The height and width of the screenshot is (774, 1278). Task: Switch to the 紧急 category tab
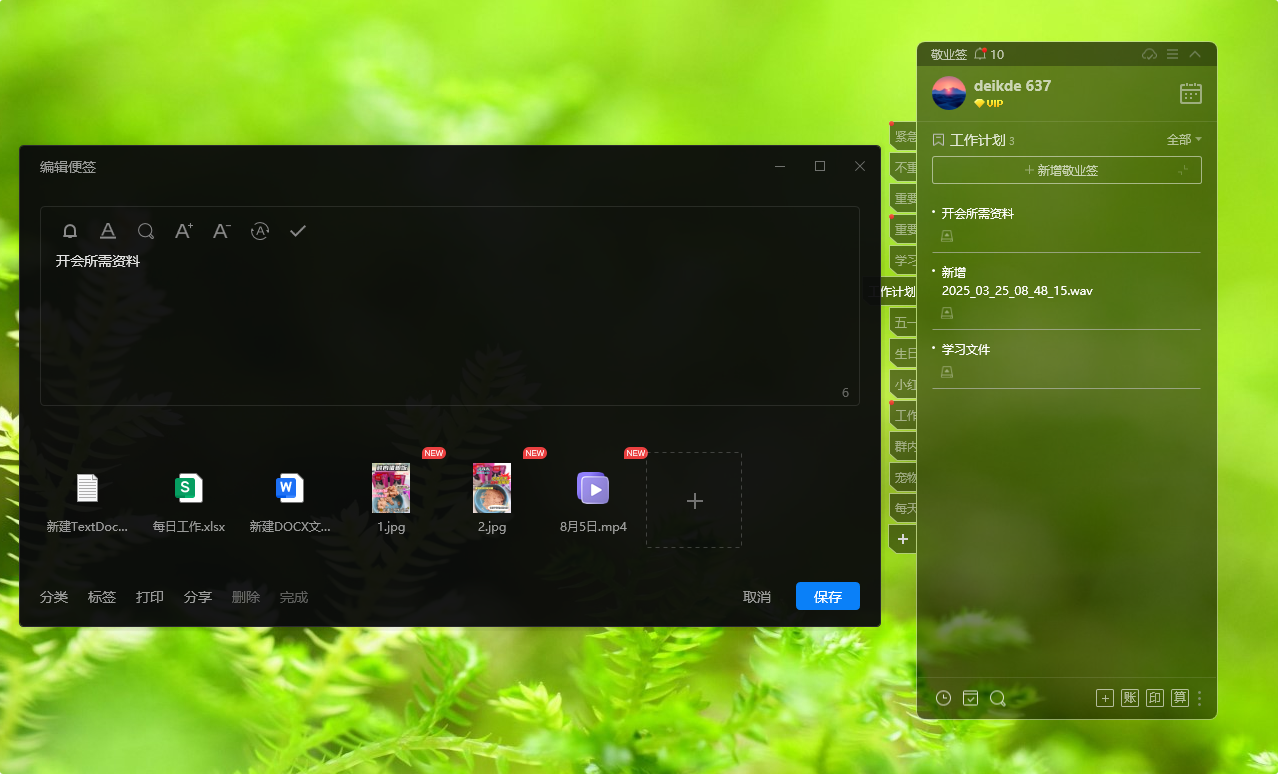coord(904,136)
